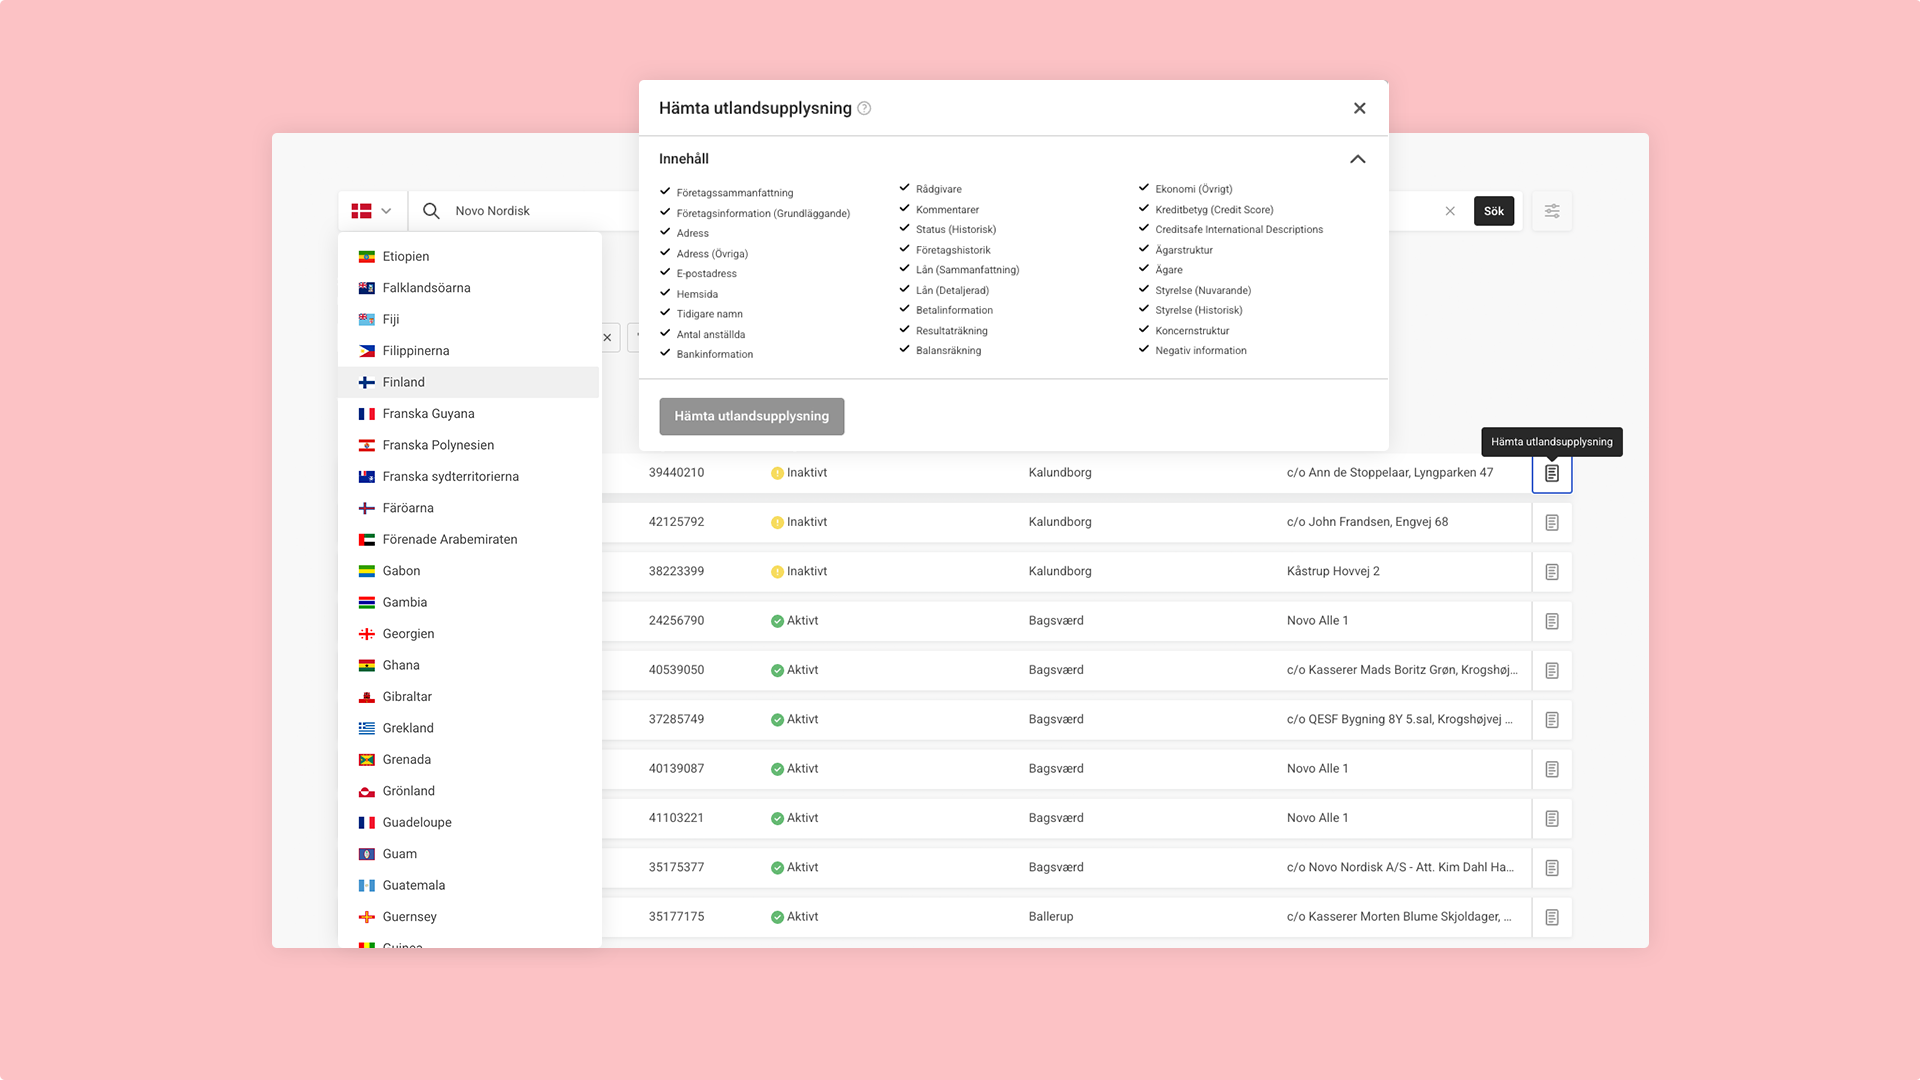Open the help icon beside Hämta utlandsupplysning title
1920x1080 pixels.
click(x=866, y=108)
